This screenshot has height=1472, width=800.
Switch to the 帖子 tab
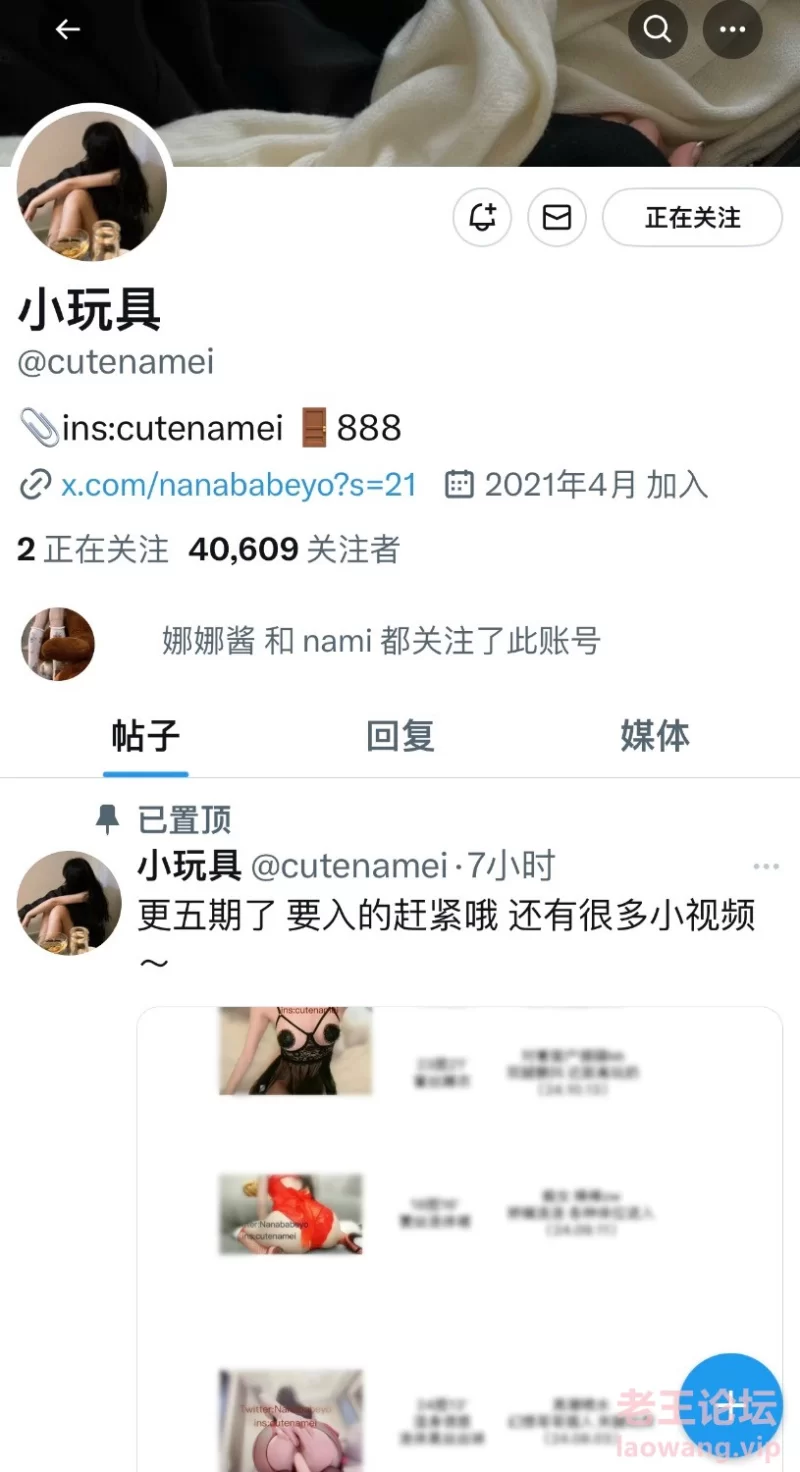click(146, 736)
